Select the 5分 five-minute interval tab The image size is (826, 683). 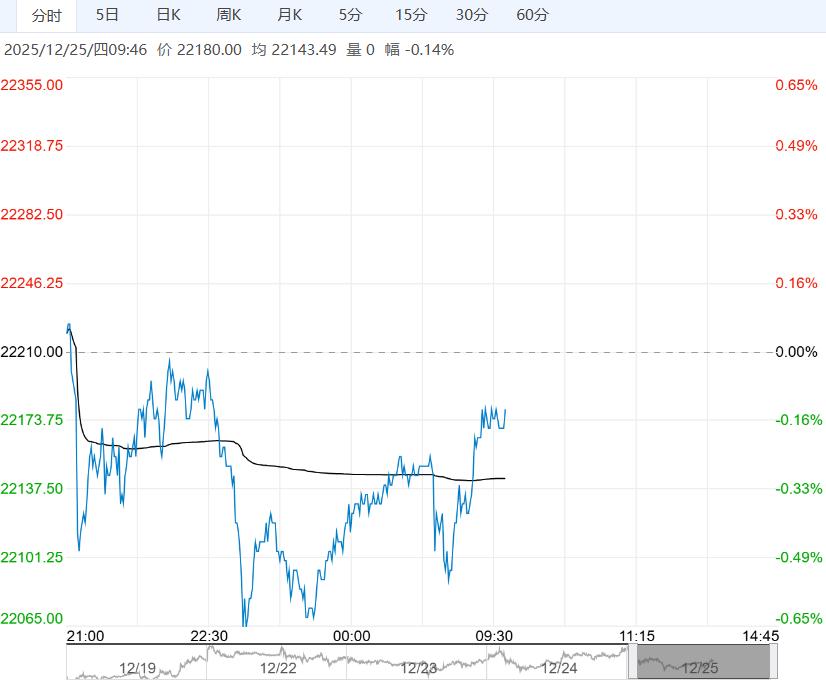[351, 15]
